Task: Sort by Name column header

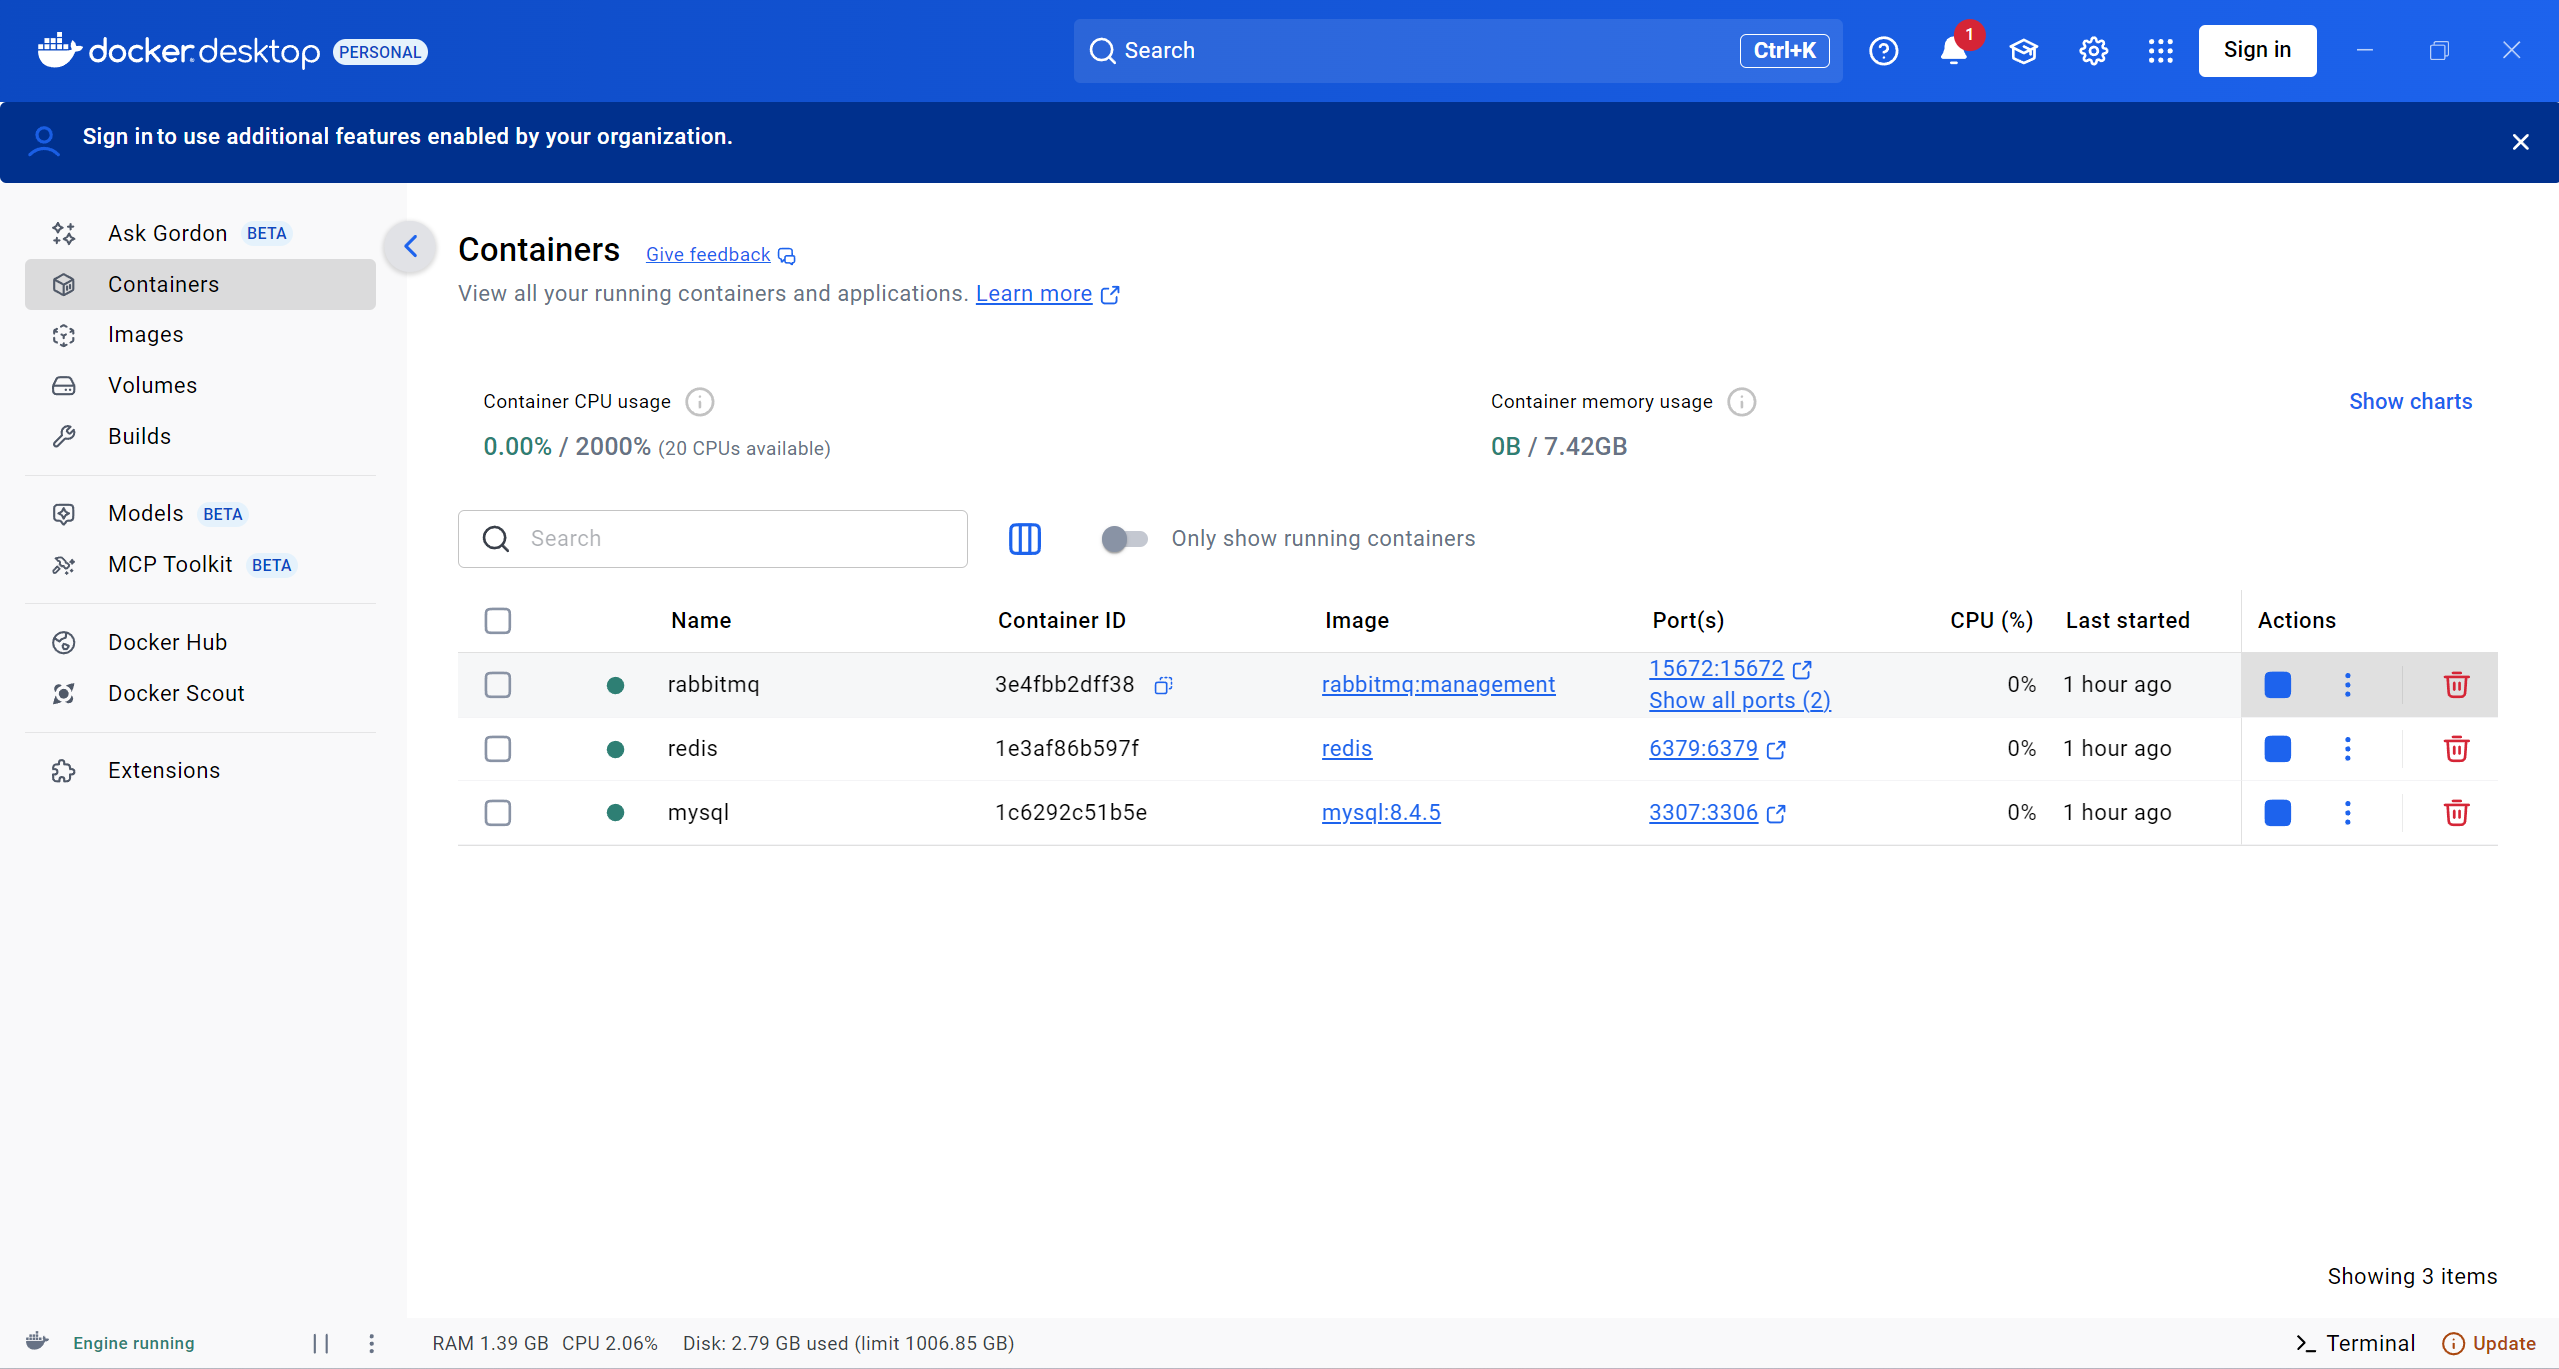Action: [x=700, y=621]
